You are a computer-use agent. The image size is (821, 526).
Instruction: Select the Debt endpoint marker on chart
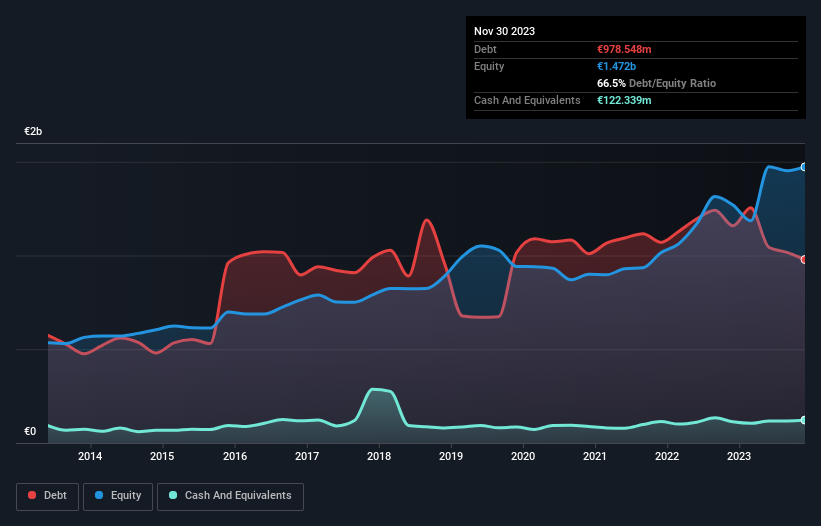pyautogui.click(x=804, y=260)
